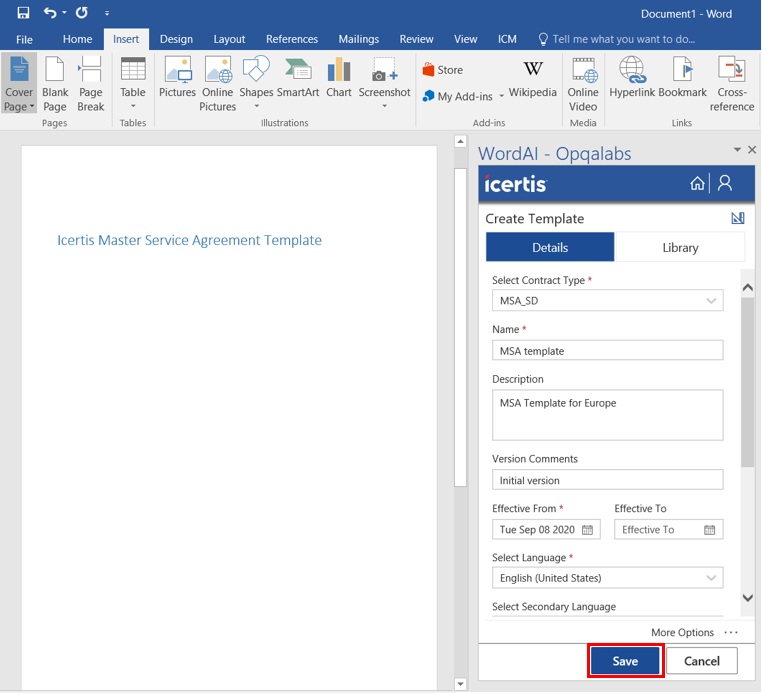Open the Select Language dropdown
This screenshot has width=762, height=694.
(711, 578)
